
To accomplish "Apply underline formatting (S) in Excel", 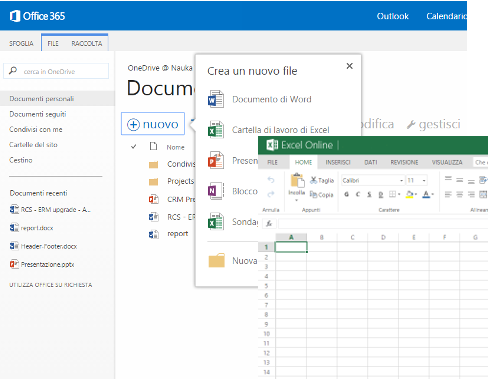I will pos(369,194).
